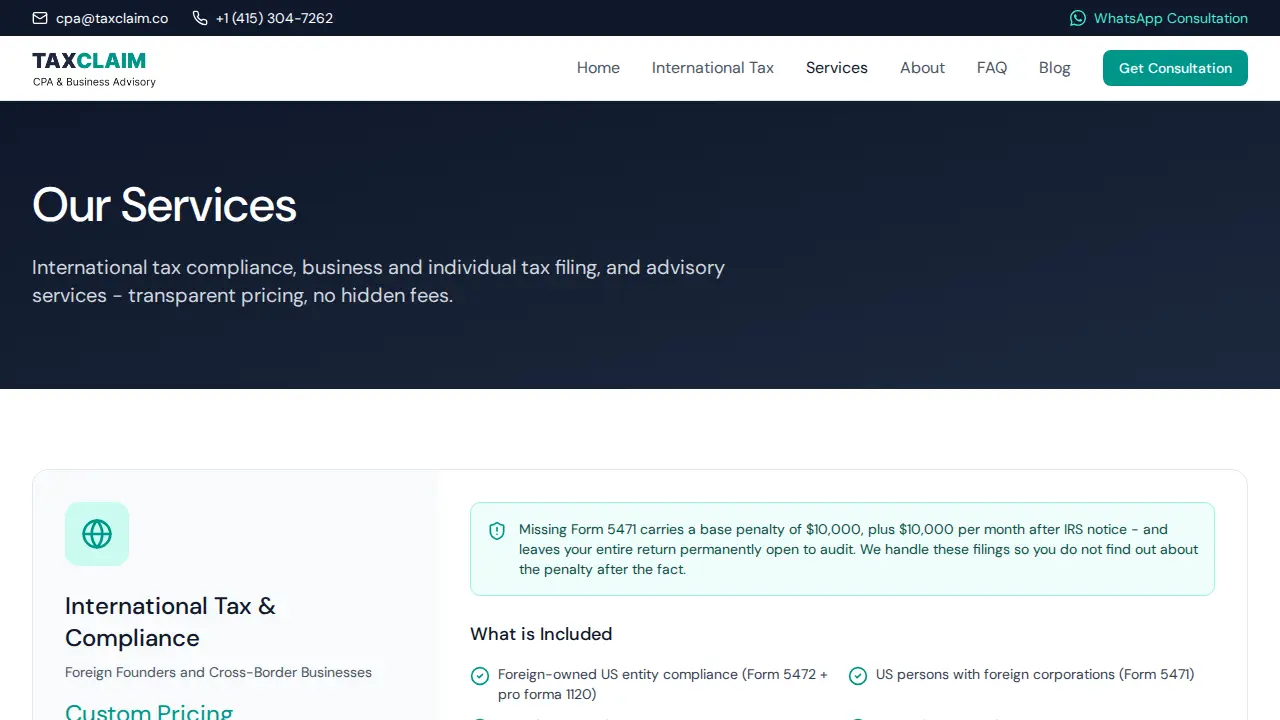This screenshot has width=1280, height=720.
Task: Click the What is Included heading
Action: click(541, 634)
